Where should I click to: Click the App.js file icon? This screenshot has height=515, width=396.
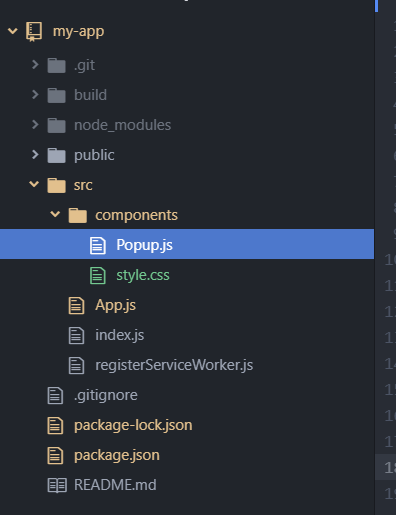pyautogui.click(x=76, y=305)
